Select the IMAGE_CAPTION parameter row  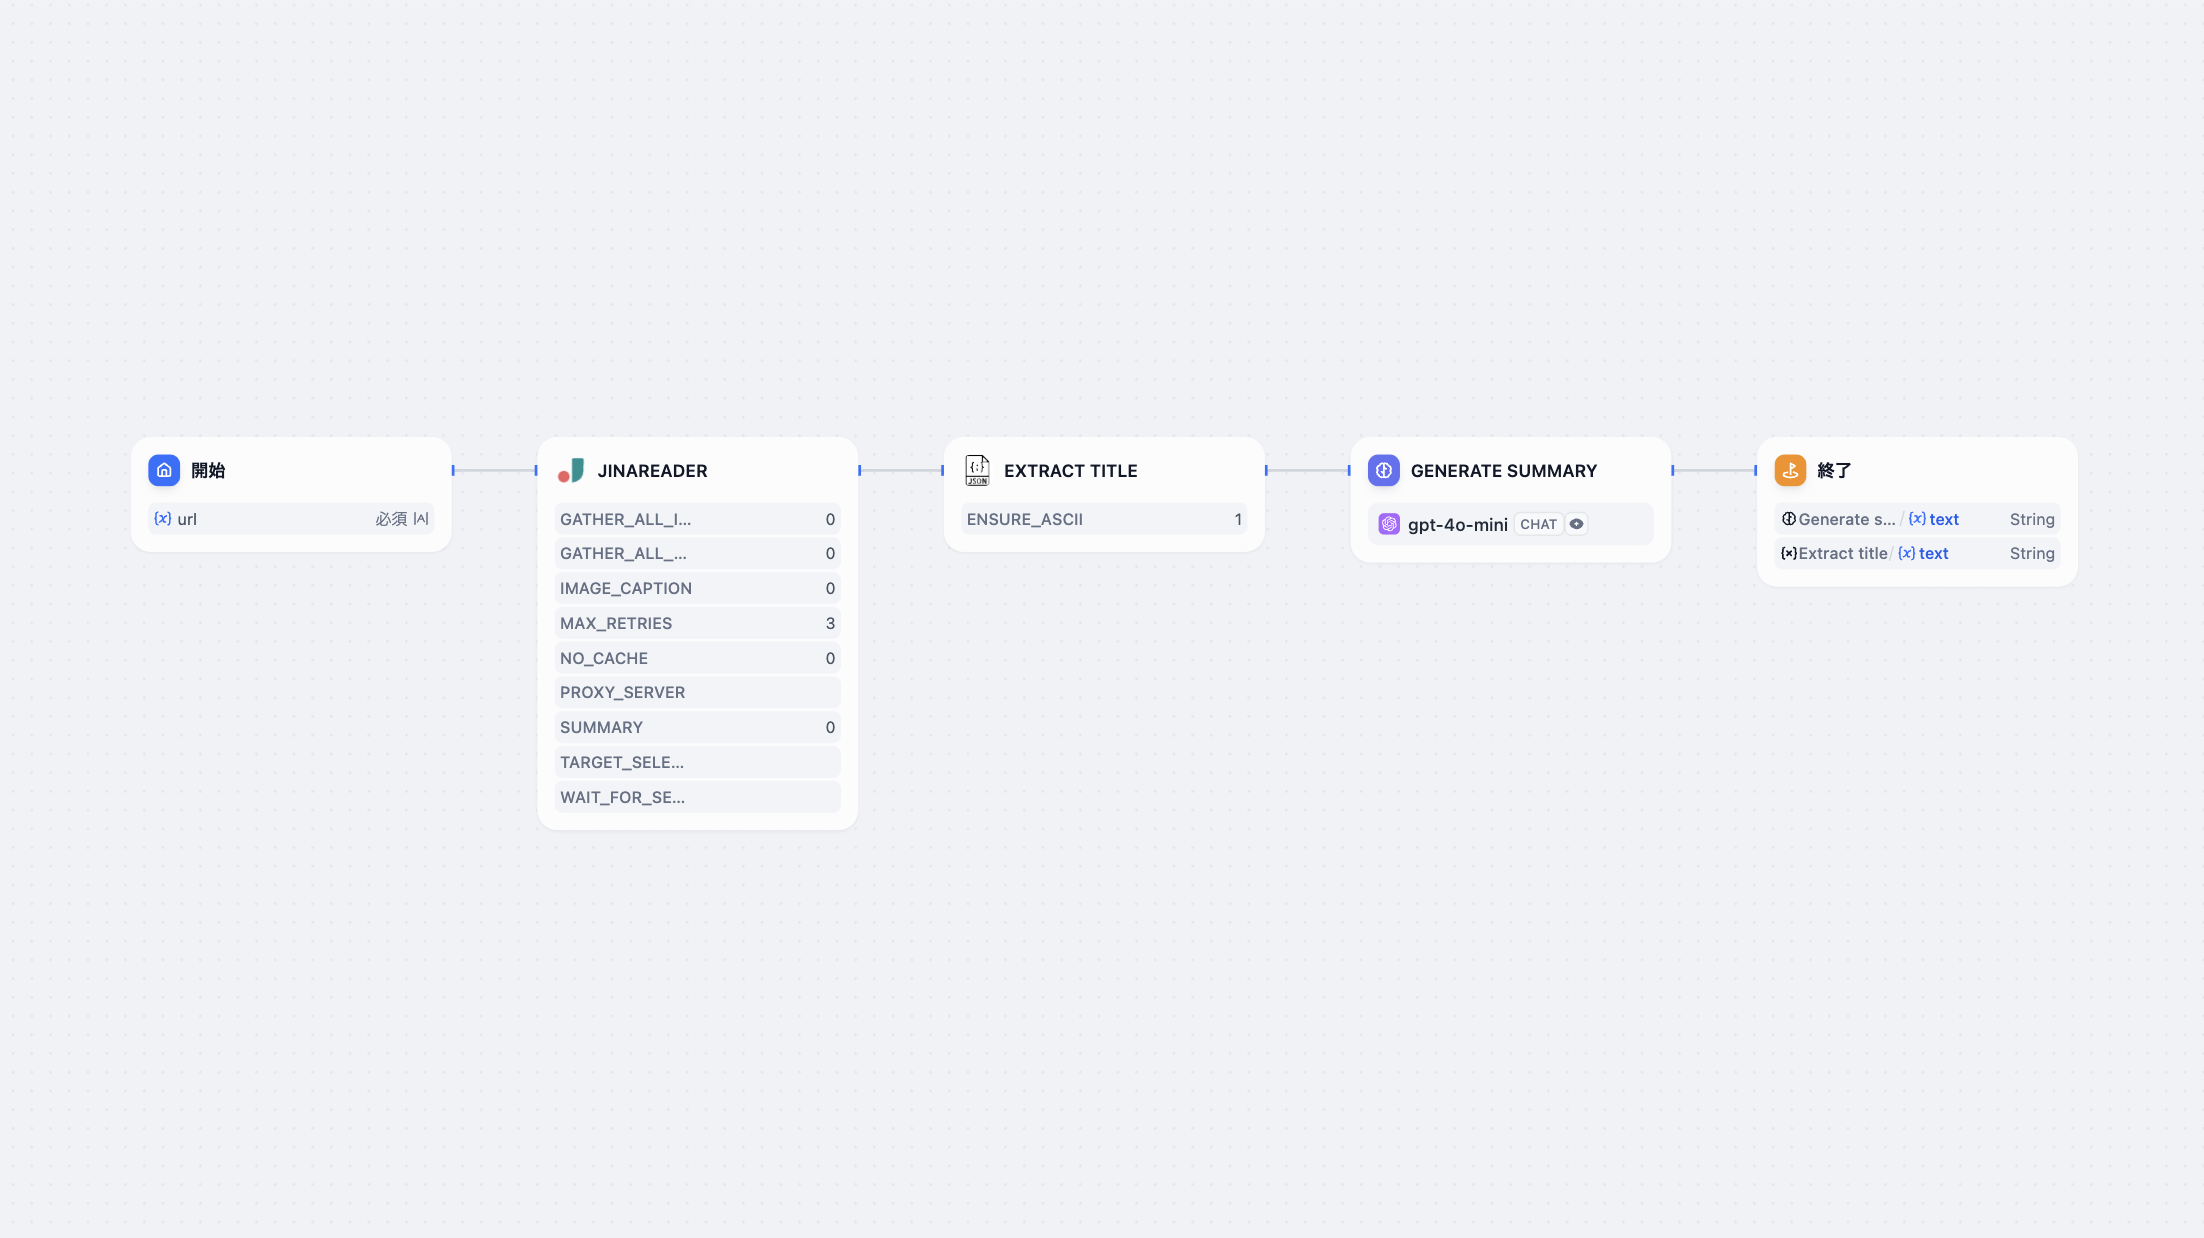coord(697,588)
